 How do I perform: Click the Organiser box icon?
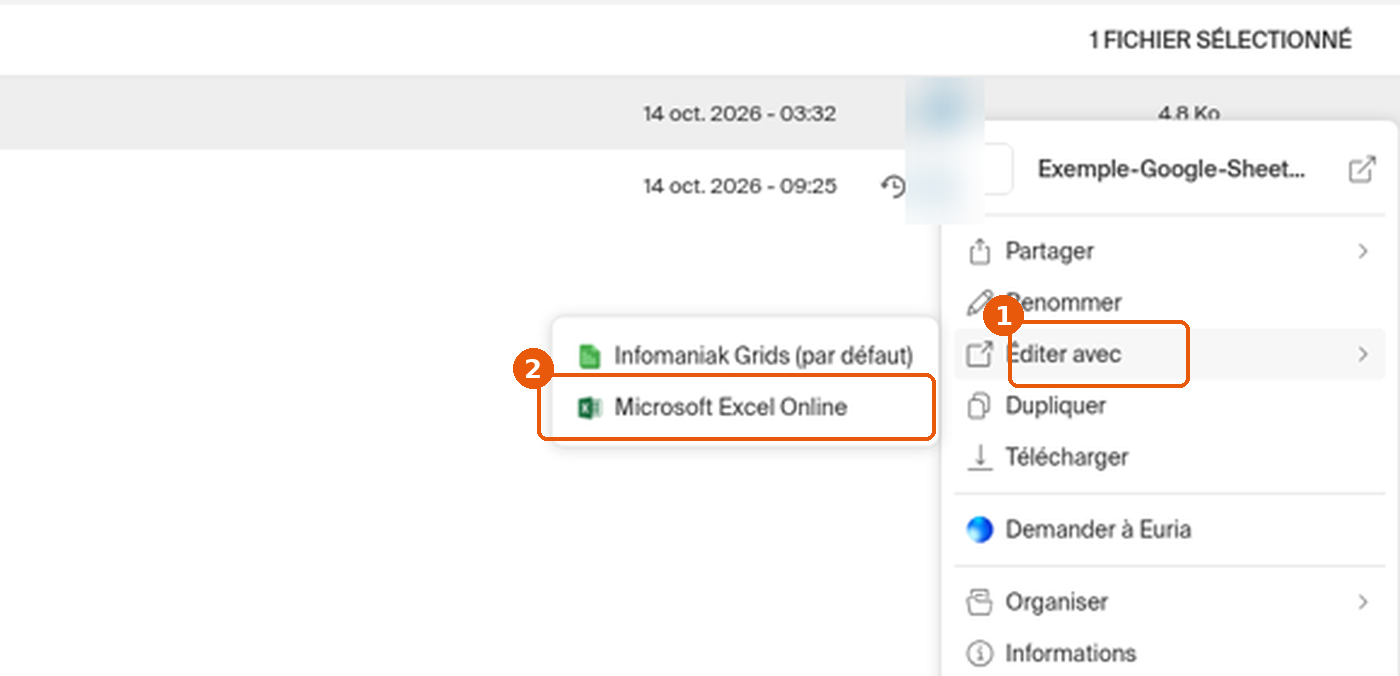point(980,602)
